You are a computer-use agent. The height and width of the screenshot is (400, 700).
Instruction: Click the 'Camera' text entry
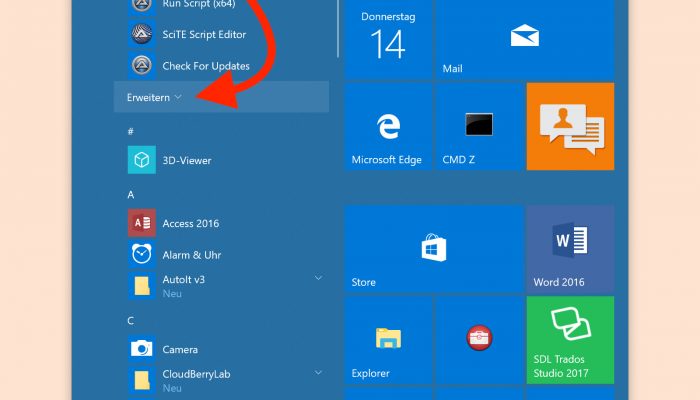180,350
